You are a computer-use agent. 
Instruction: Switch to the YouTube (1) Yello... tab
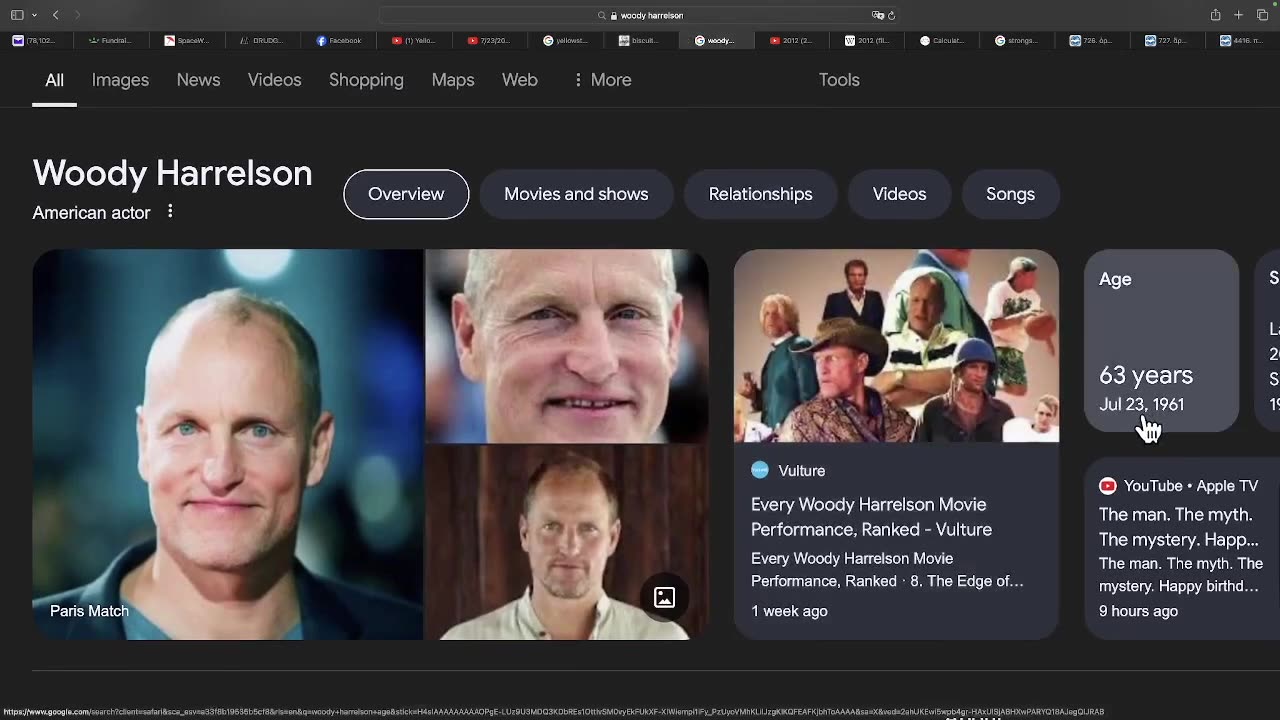(x=414, y=41)
